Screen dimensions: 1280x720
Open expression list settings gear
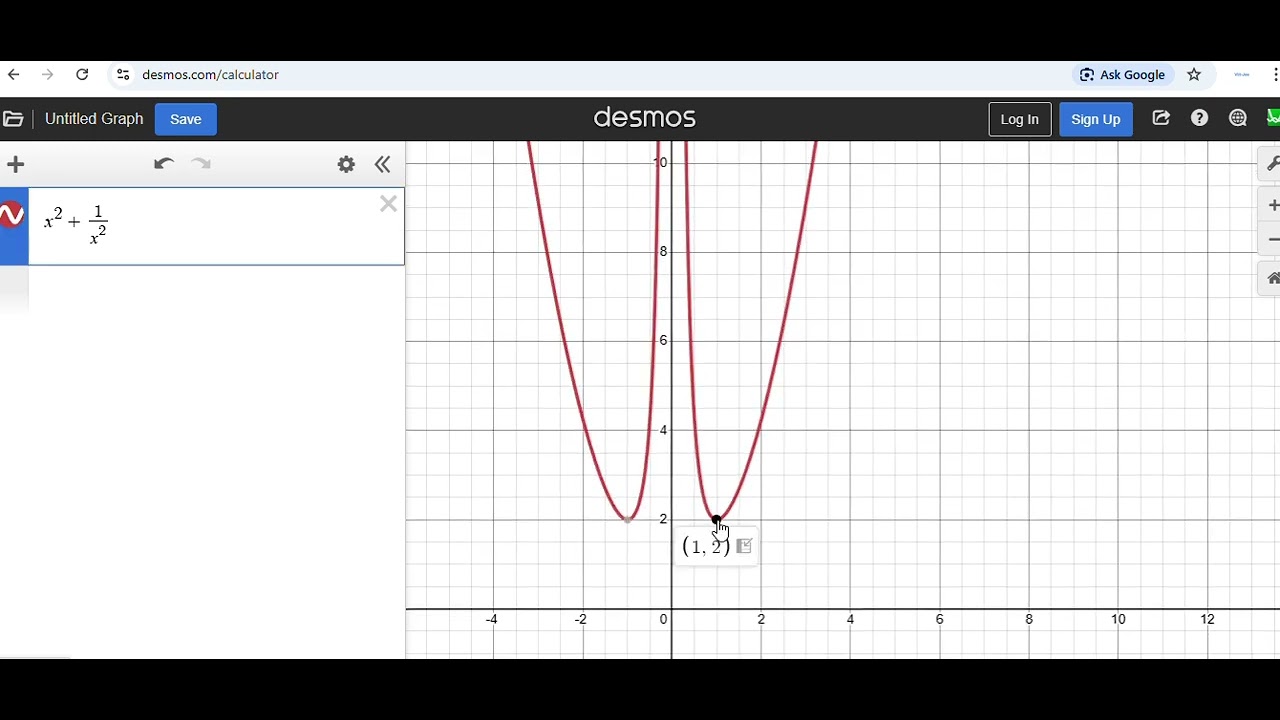346,165
